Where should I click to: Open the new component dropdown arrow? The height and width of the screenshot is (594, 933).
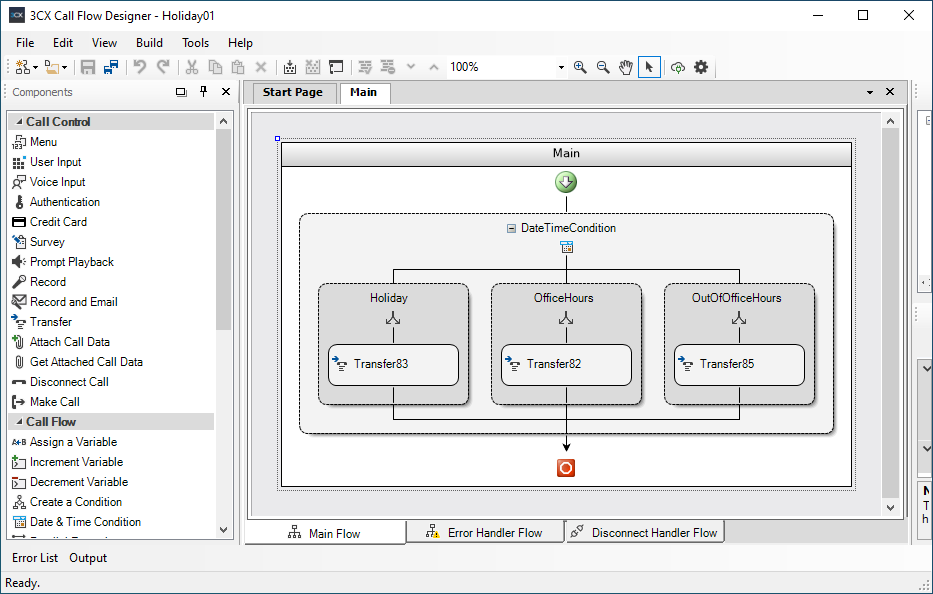[35, 68]
